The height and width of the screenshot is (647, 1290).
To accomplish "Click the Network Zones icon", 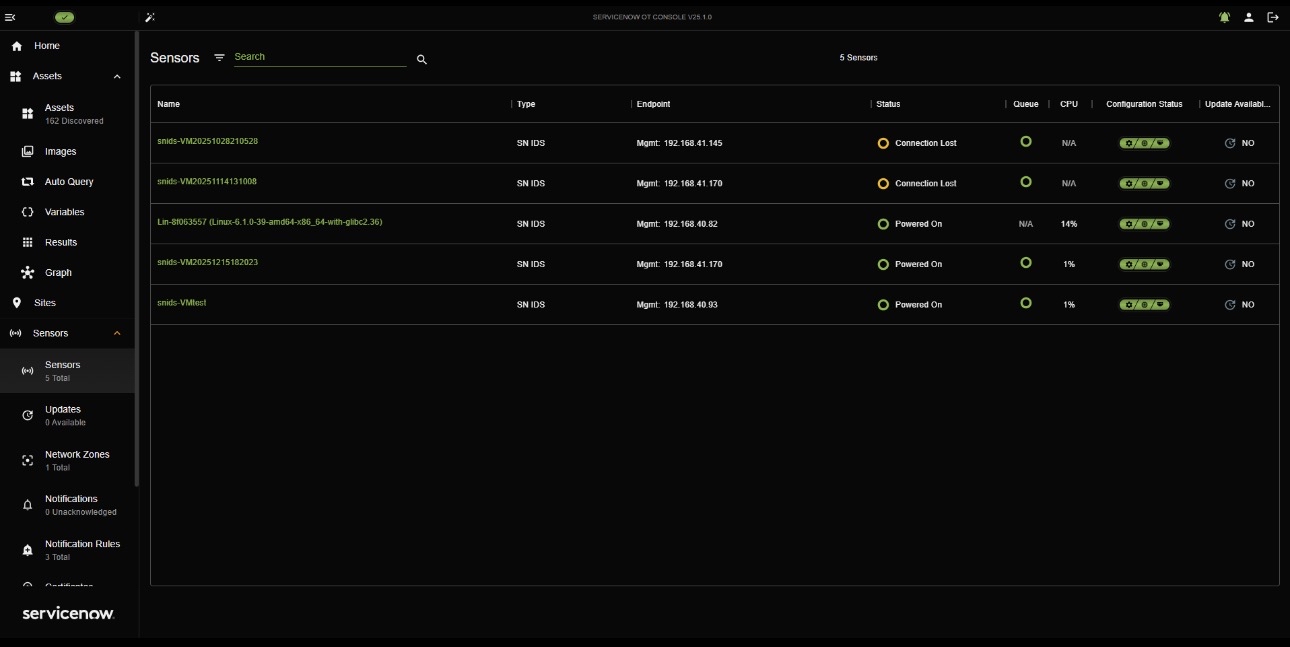I will click(28, 460).
